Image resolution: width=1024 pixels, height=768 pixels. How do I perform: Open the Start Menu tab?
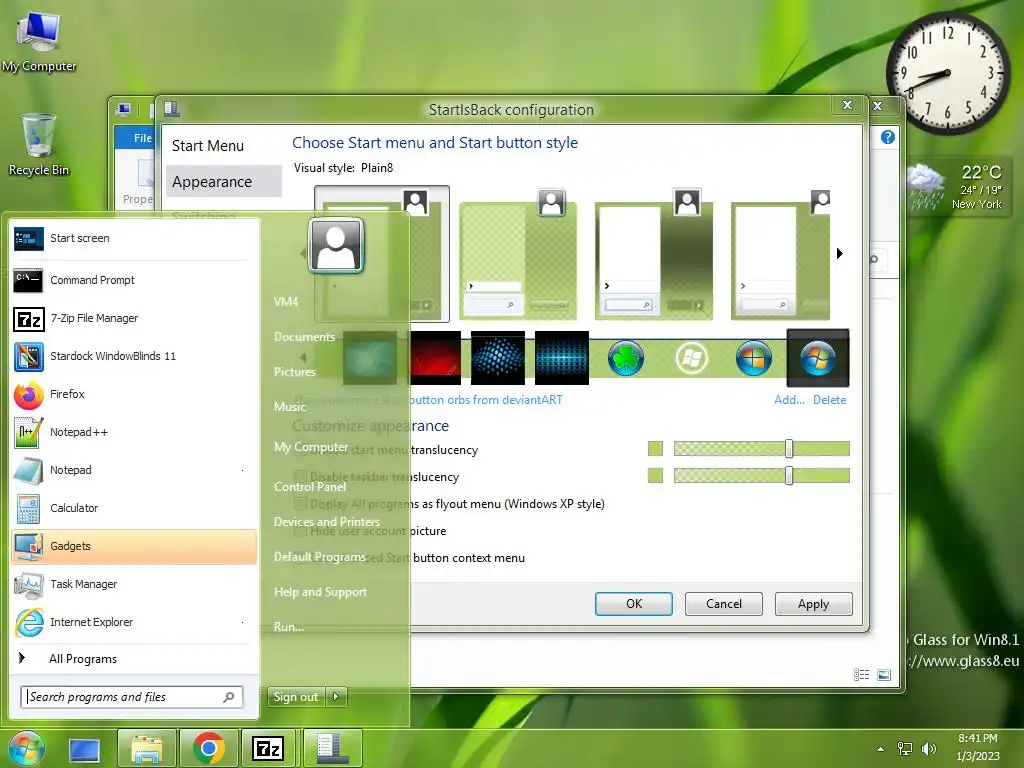tap(224, 146)
